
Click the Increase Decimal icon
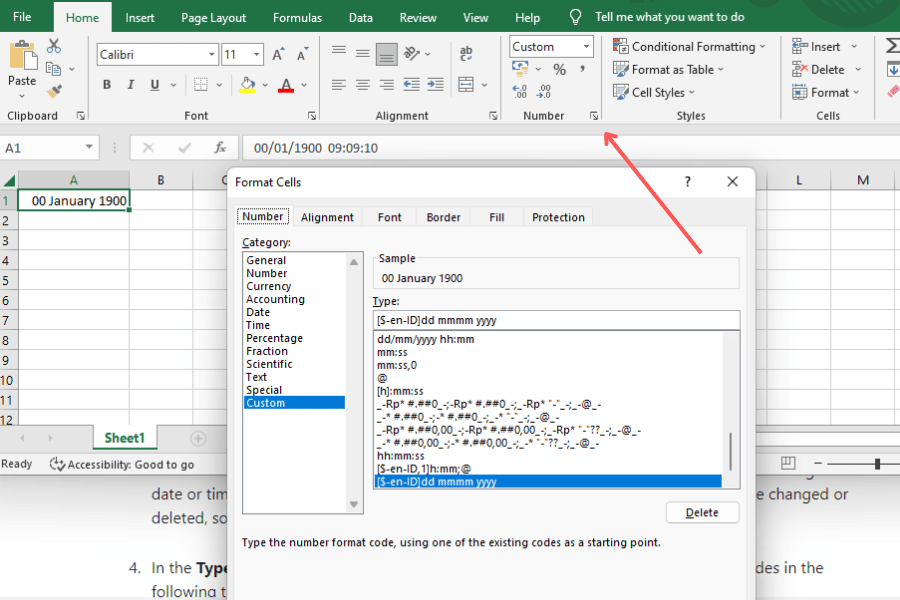click(x=519, y=91)
